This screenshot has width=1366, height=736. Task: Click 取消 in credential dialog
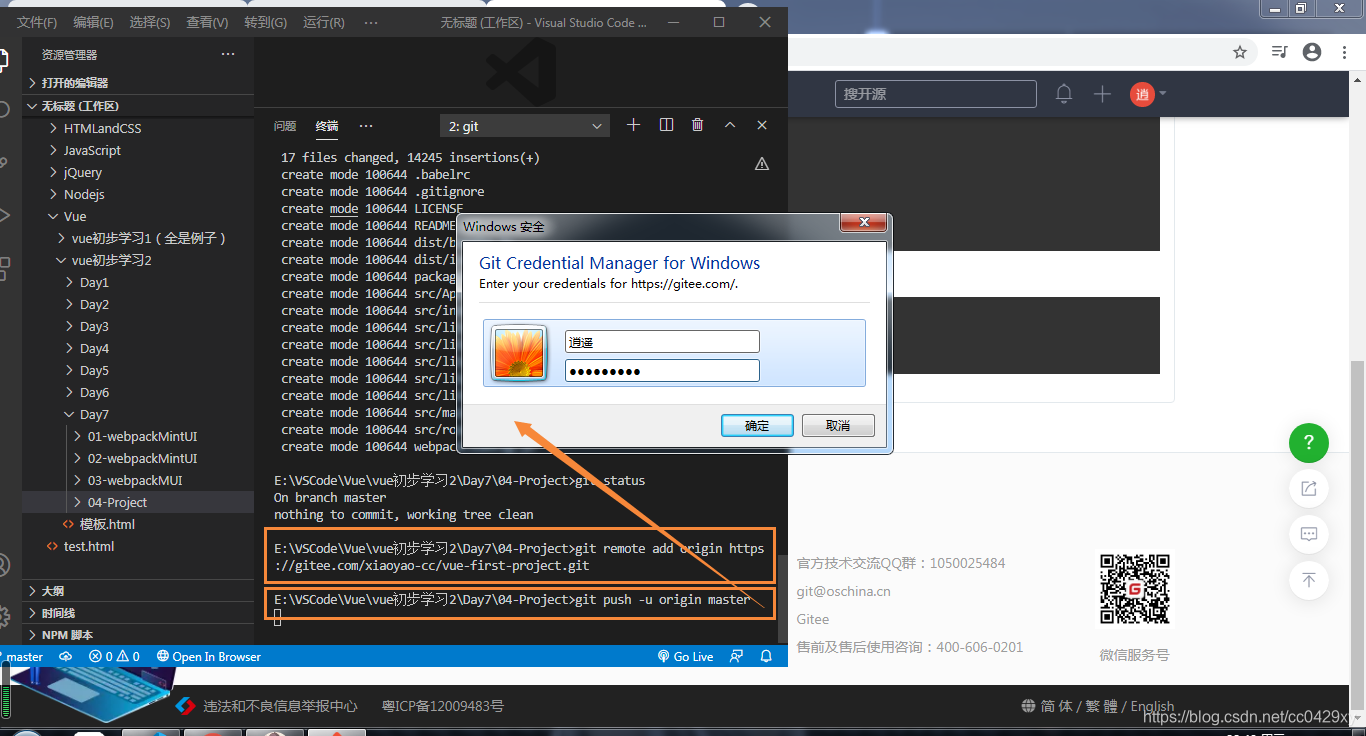[x=838, y=426]
